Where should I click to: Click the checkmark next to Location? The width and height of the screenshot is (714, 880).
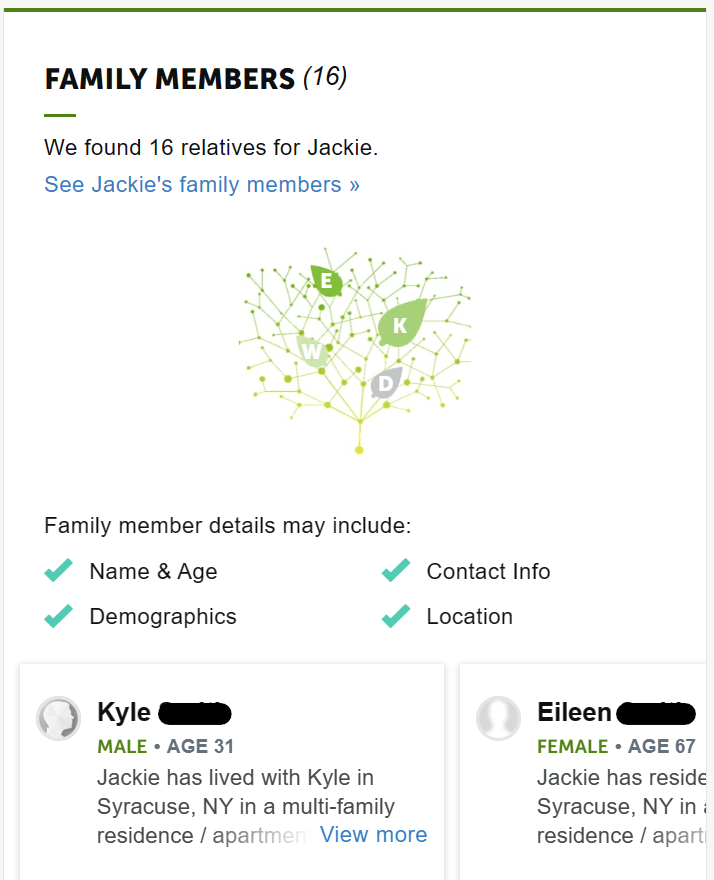pyautogui.click(x=395, y=616)
